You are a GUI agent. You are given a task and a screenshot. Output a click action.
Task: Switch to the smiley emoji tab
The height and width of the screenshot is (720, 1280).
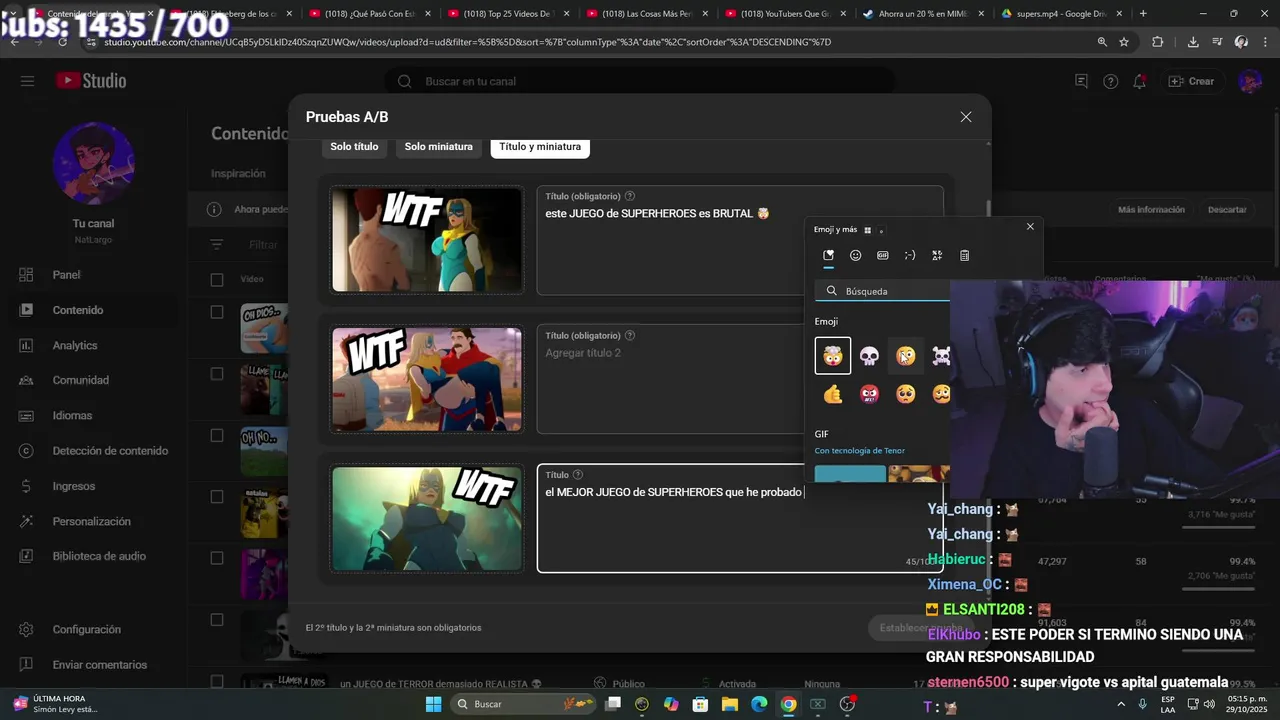[x=855, y=255]
